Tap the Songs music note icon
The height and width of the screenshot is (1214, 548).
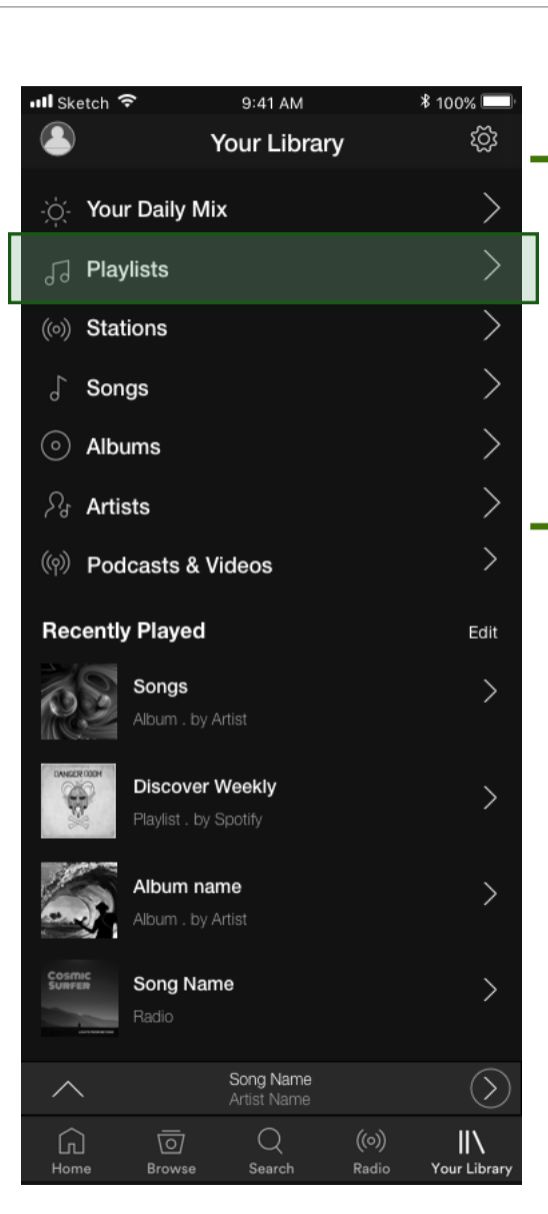tap(54, 388)
